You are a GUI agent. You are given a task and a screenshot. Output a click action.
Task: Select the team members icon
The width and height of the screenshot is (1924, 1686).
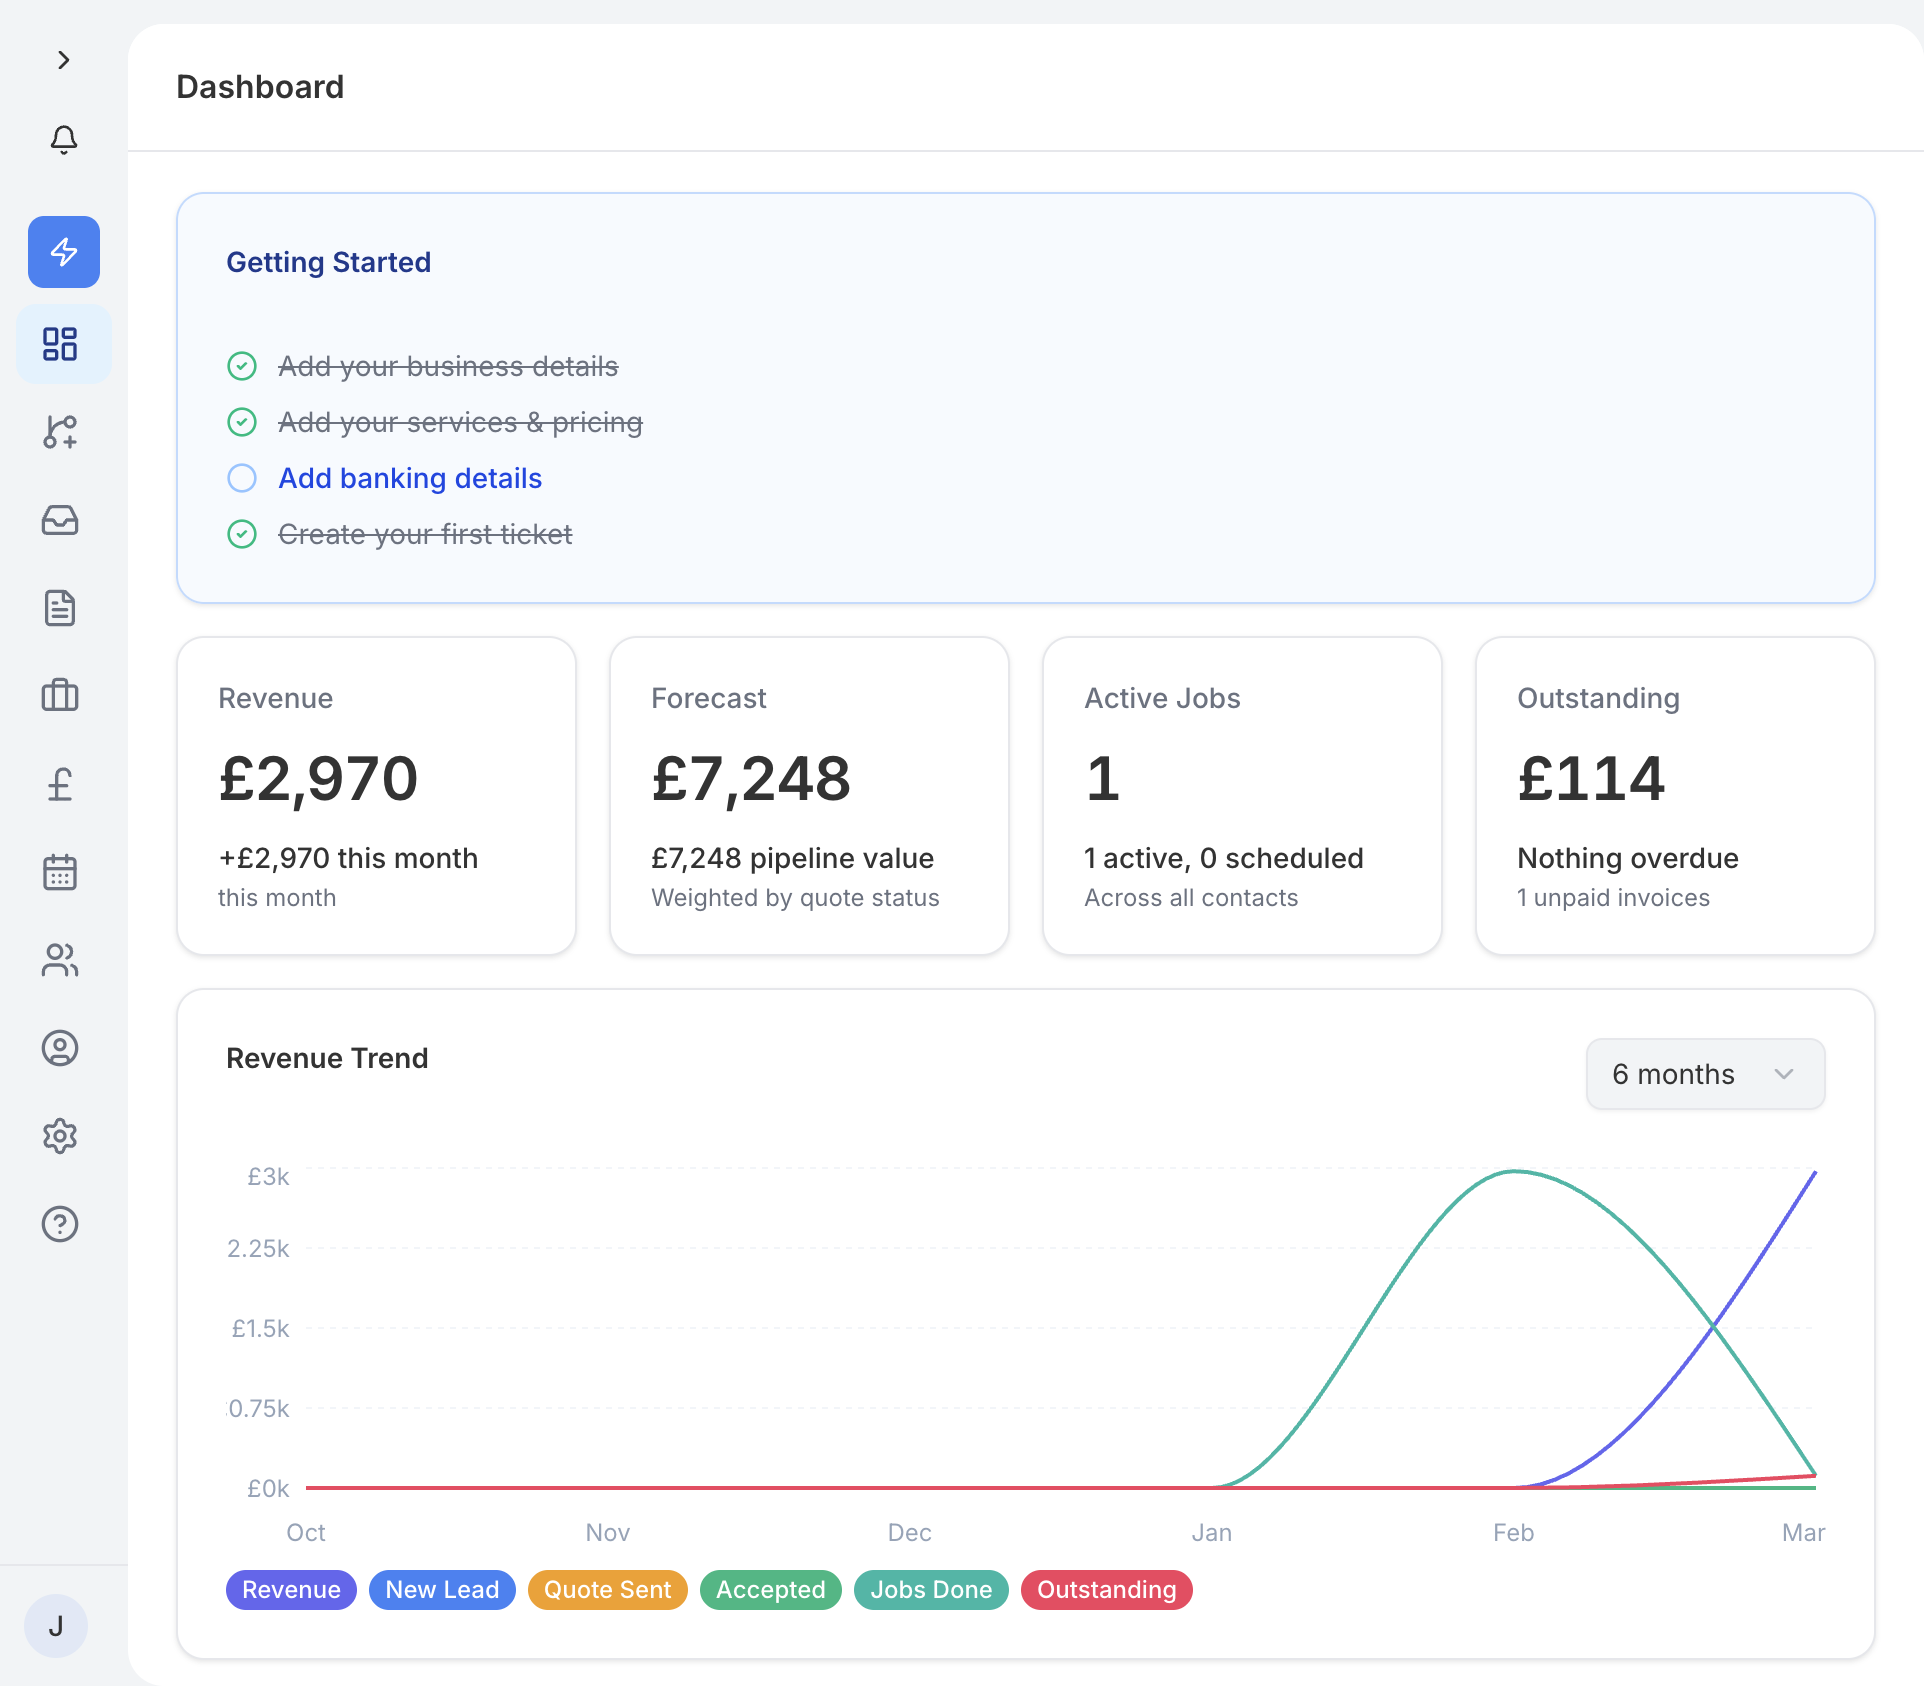point(60,960)
